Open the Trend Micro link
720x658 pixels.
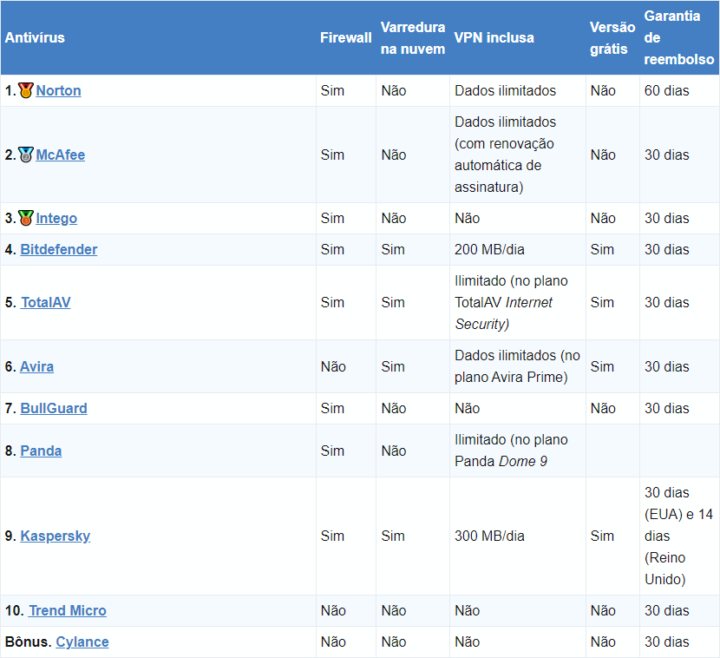point(68,611)
